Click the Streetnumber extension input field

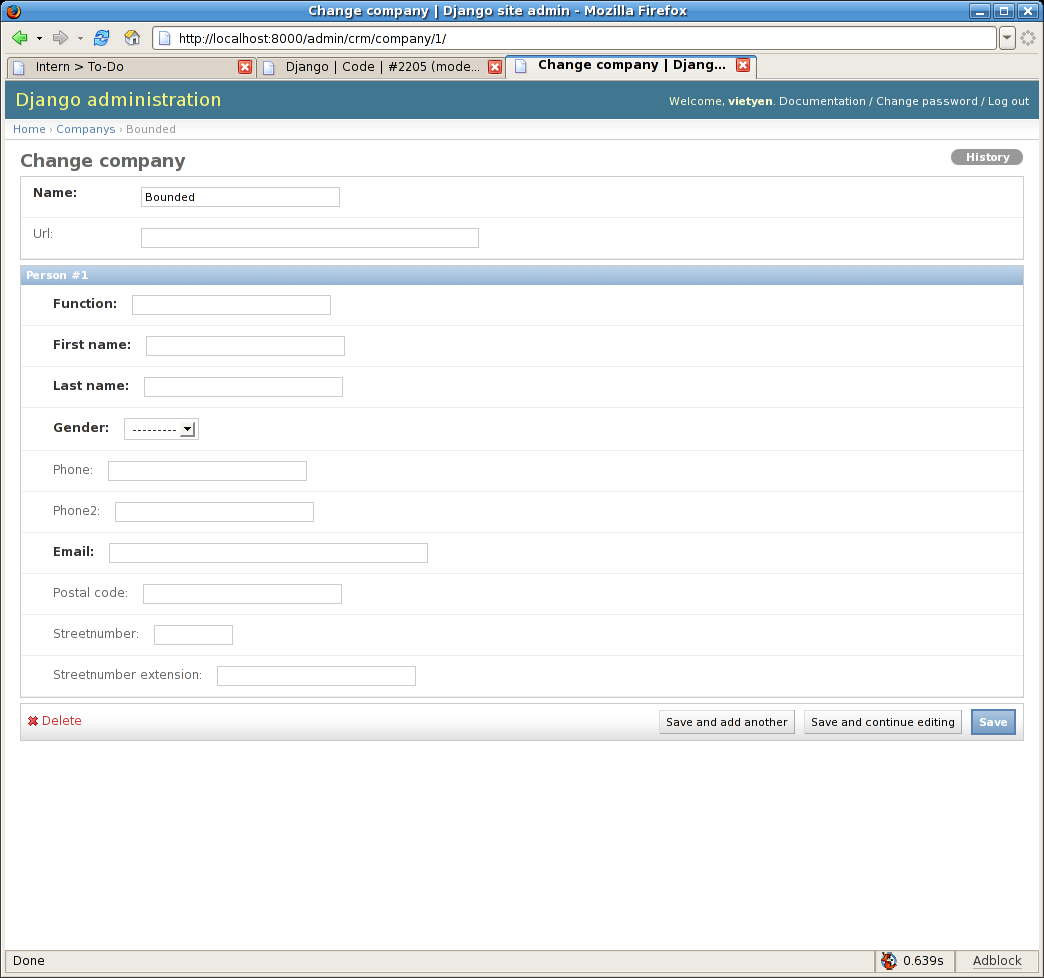point(316,676)
